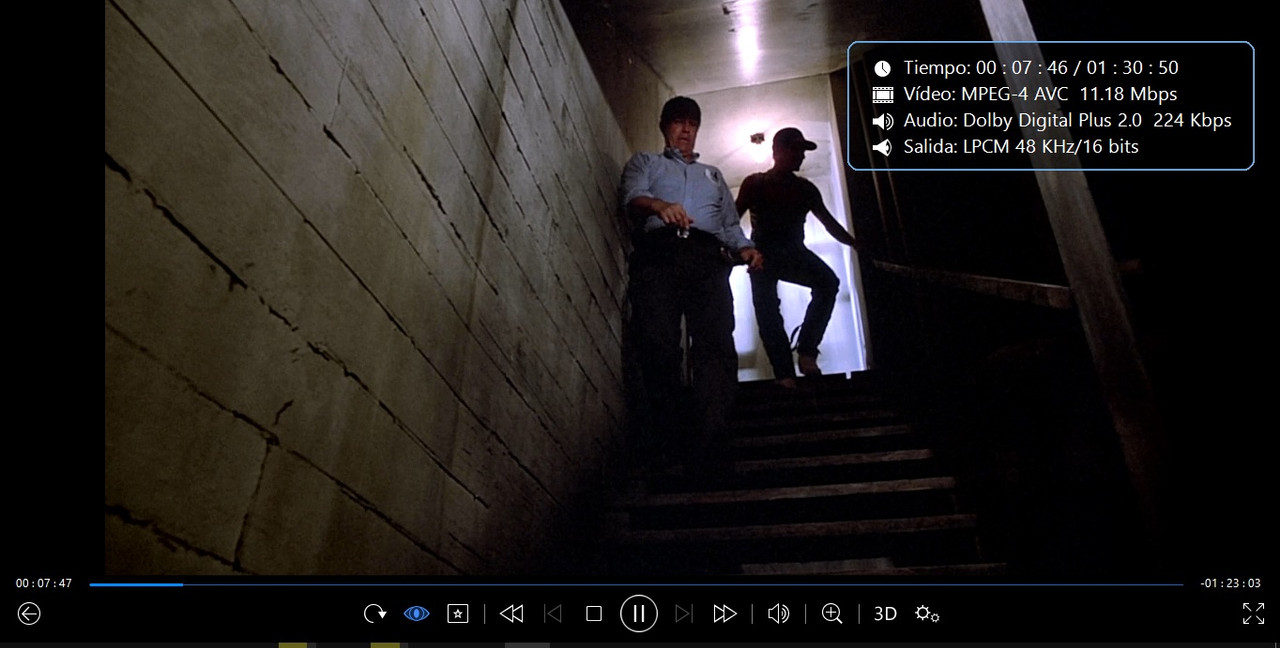
Task: Seek on the playback progress bar
Action: pos(636,584)
